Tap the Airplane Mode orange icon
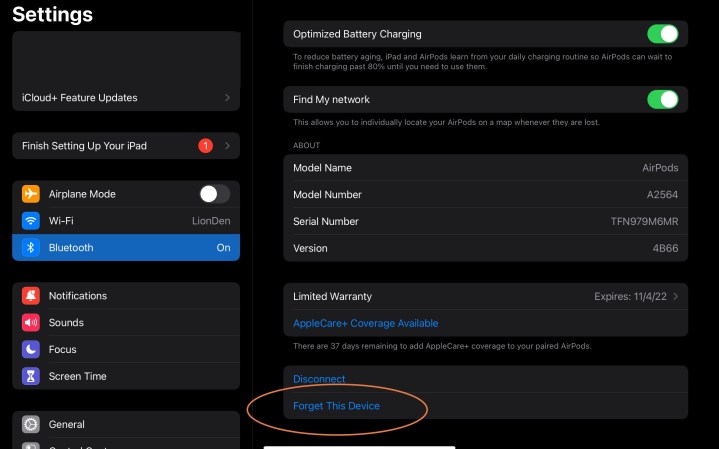Screen dimensions: 719x449 coord(31,194)
